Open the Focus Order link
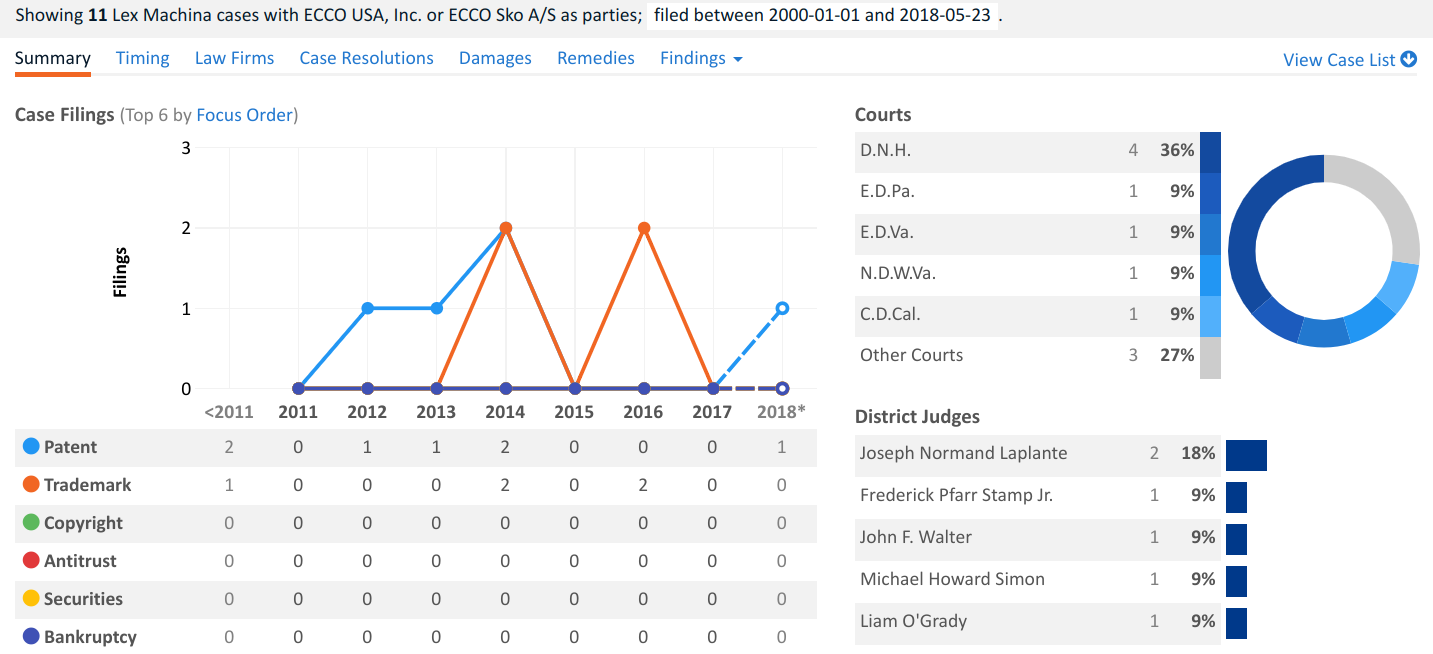 pyautogui.click(x=244, y=115)
